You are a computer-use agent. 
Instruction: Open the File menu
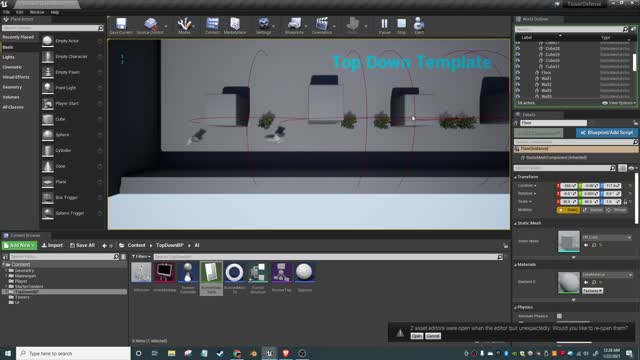point(7,12)
